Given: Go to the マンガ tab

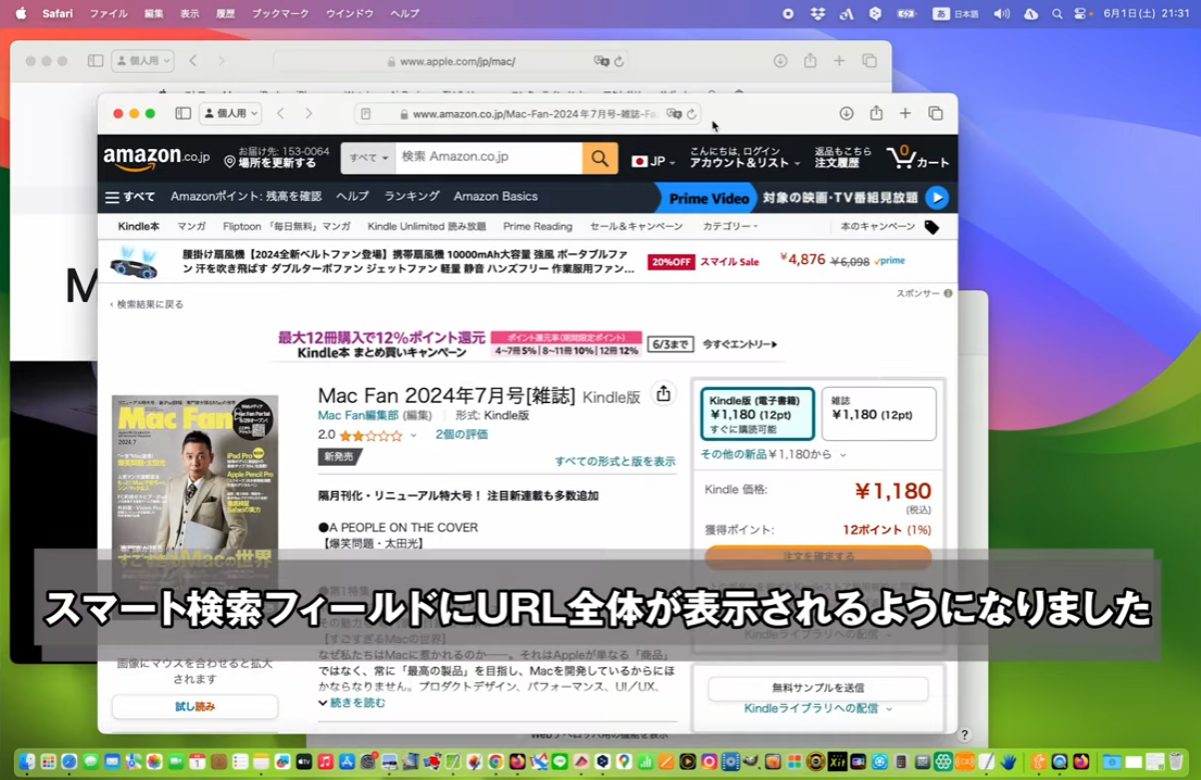Looking at the screenshot, I should point(191,227).
